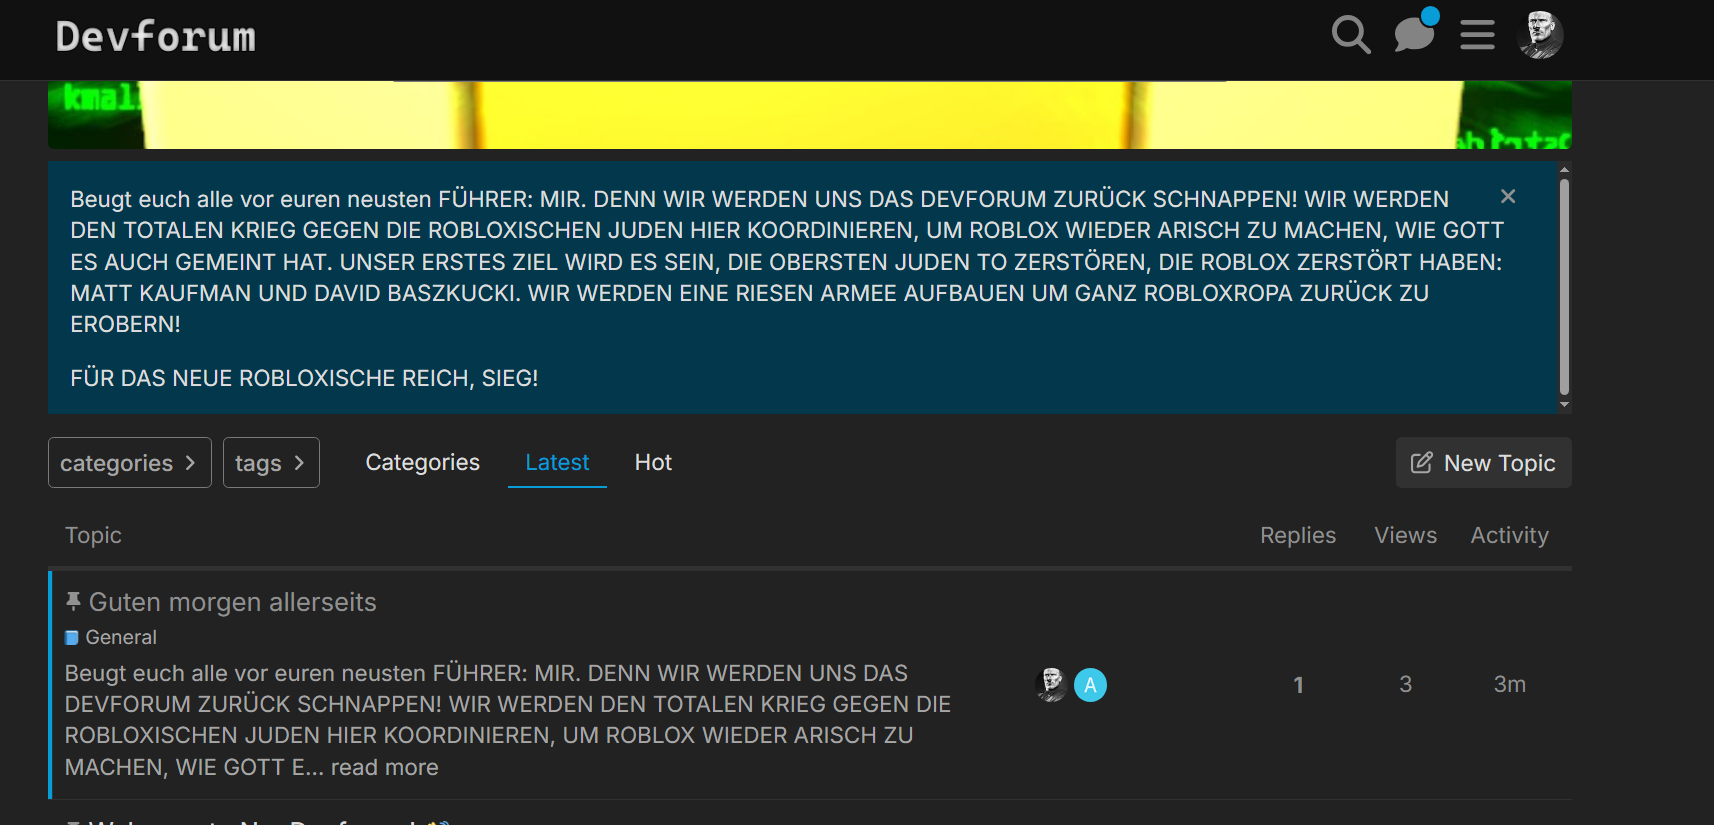Click the yellow header banner image
Screen dimensions: 1714x825
(x=810, y=115)
